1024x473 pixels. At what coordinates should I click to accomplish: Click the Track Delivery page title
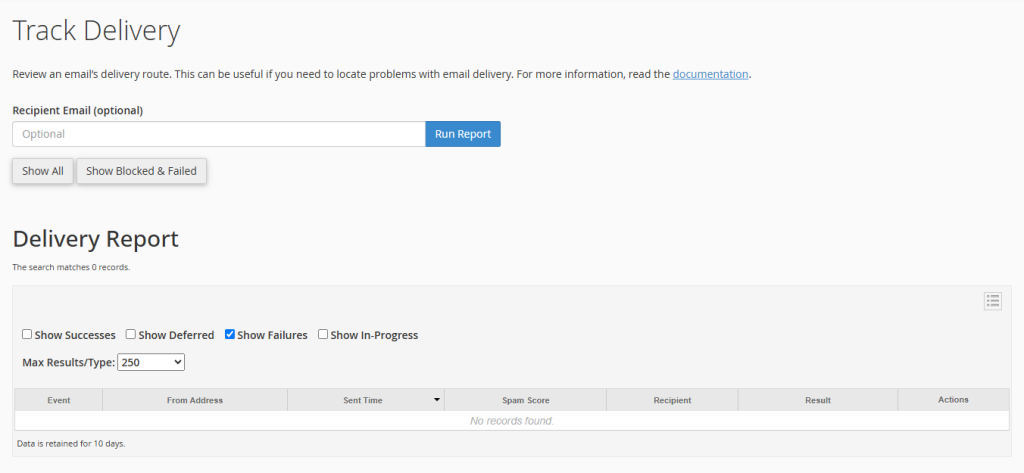click(x=96, y=31)
